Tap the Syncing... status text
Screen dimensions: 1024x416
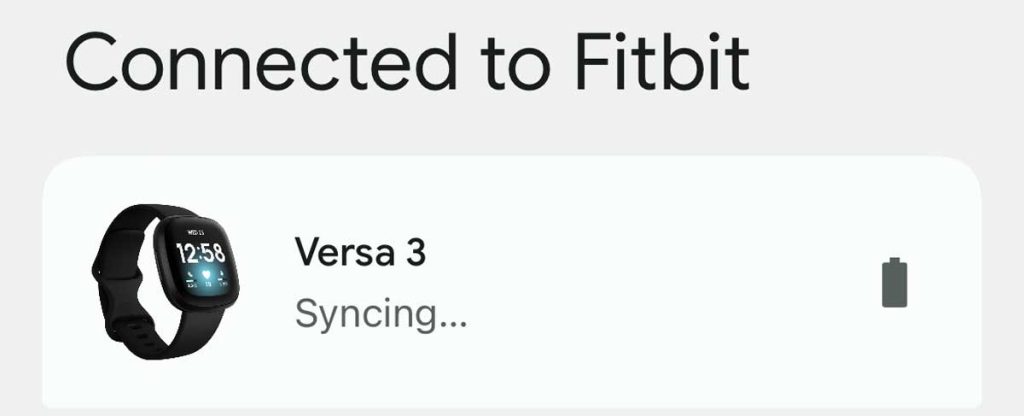(381, 314)
